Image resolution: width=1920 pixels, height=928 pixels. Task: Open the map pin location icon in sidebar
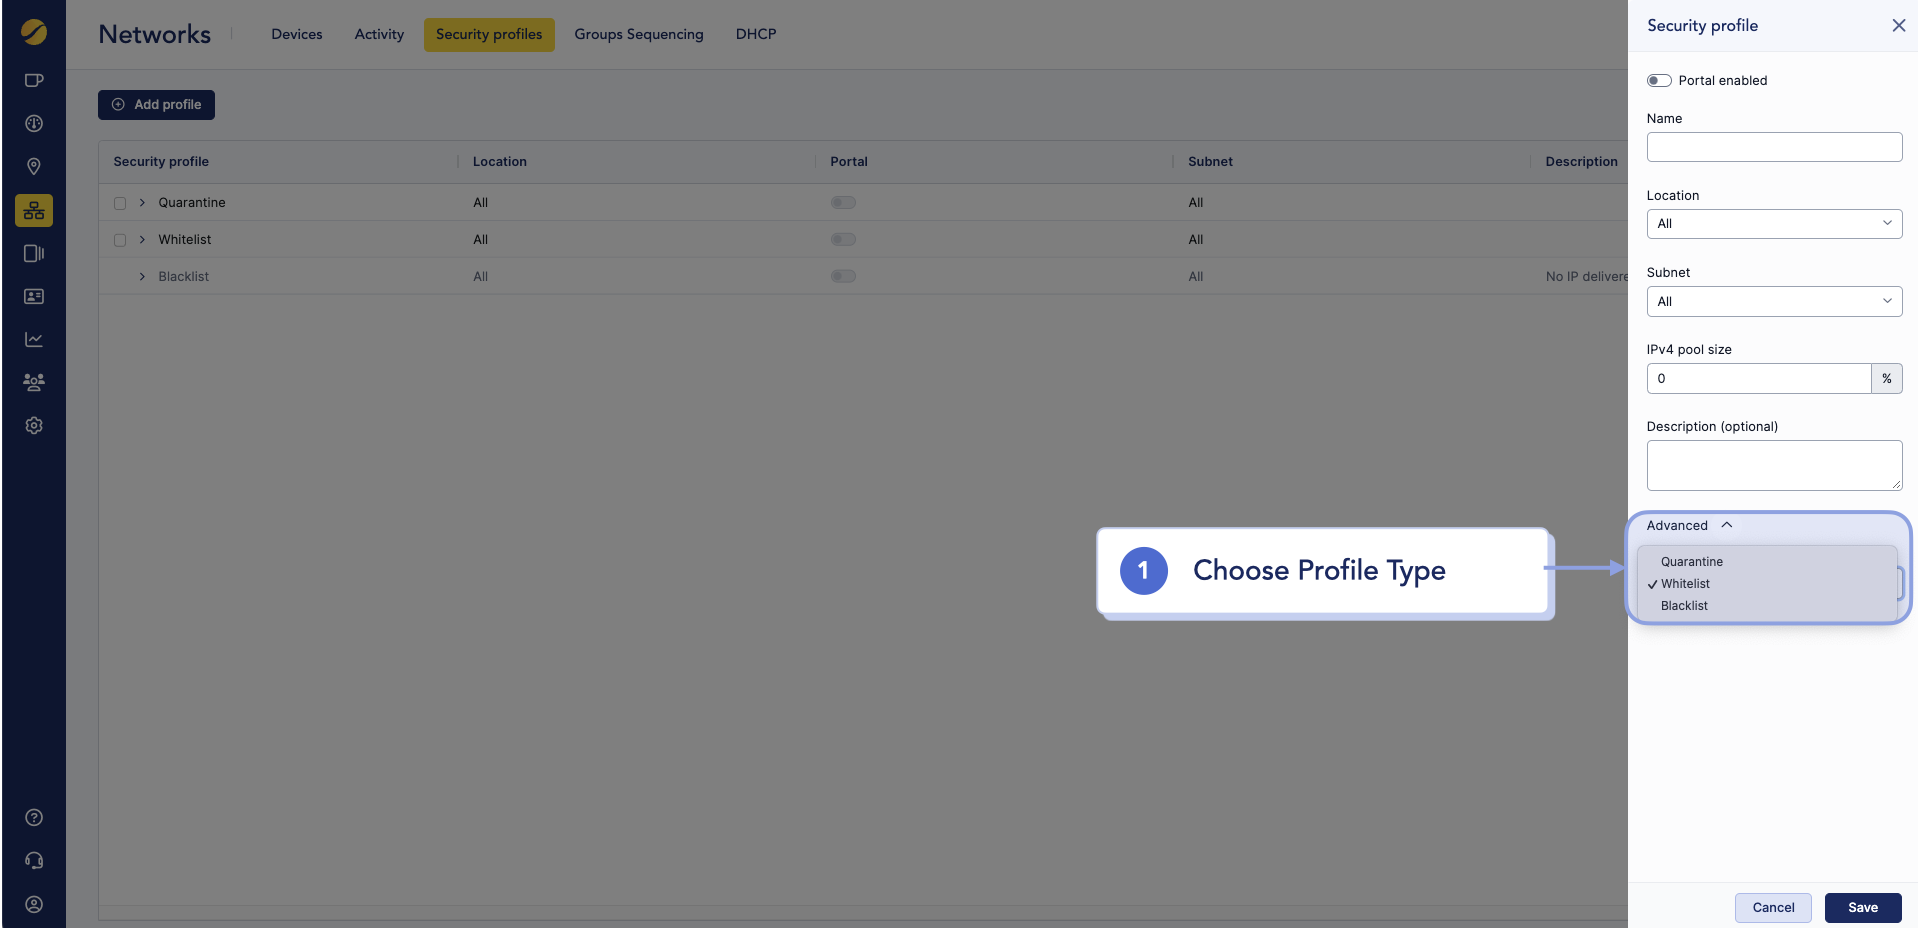click(34, 166)
